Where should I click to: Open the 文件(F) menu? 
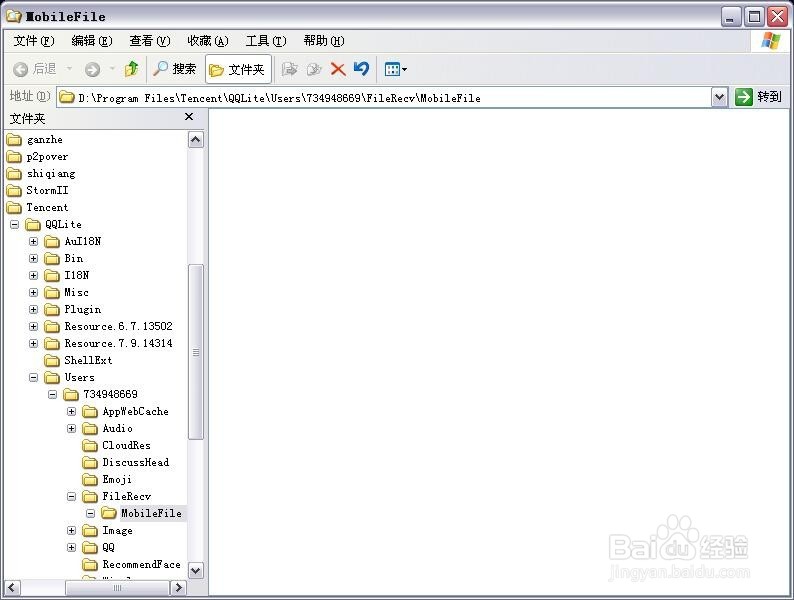(33, 41)
